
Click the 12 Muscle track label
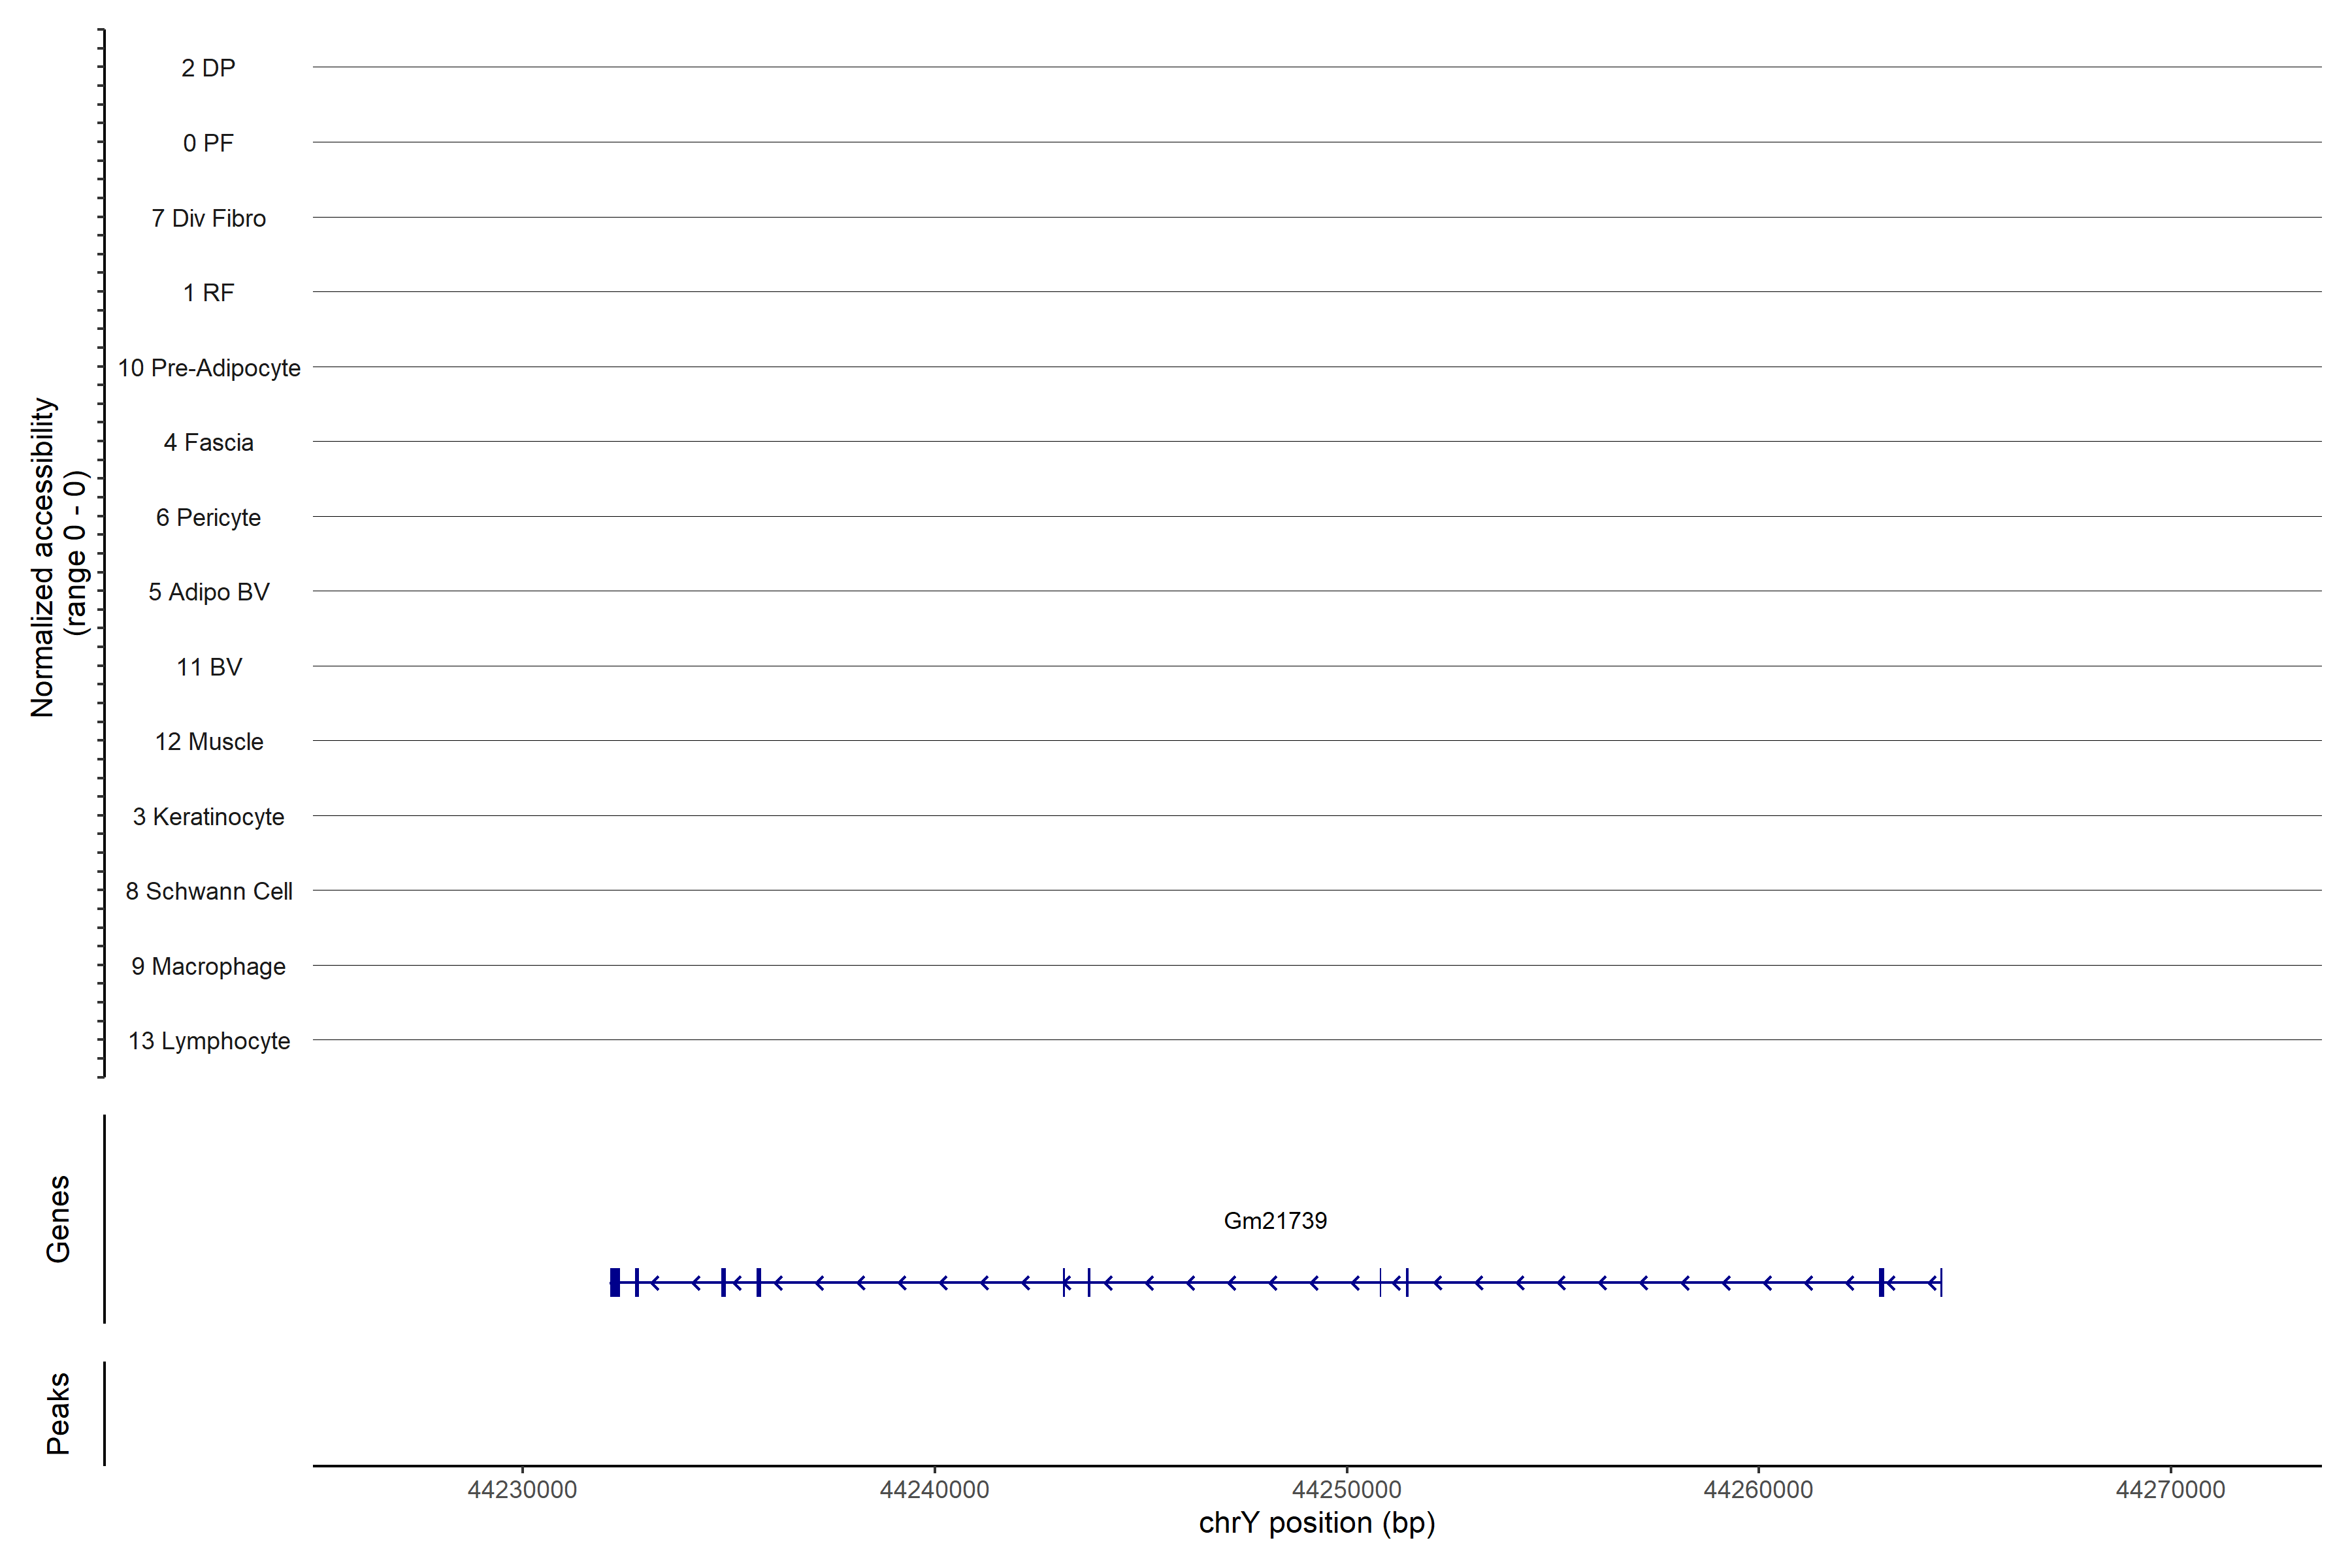pyautogui.click(x=208, y=742)
